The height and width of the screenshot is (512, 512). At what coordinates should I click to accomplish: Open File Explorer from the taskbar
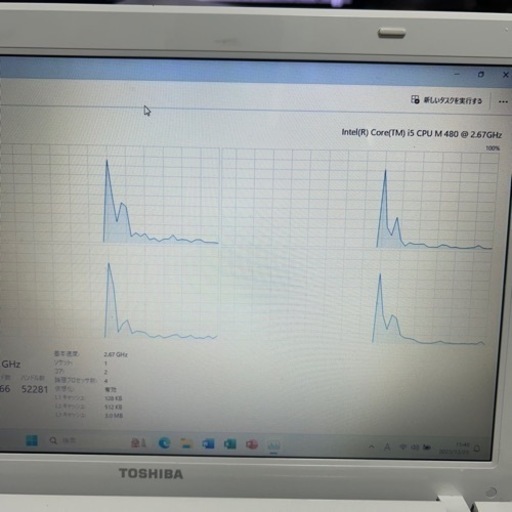pos(186,443)
